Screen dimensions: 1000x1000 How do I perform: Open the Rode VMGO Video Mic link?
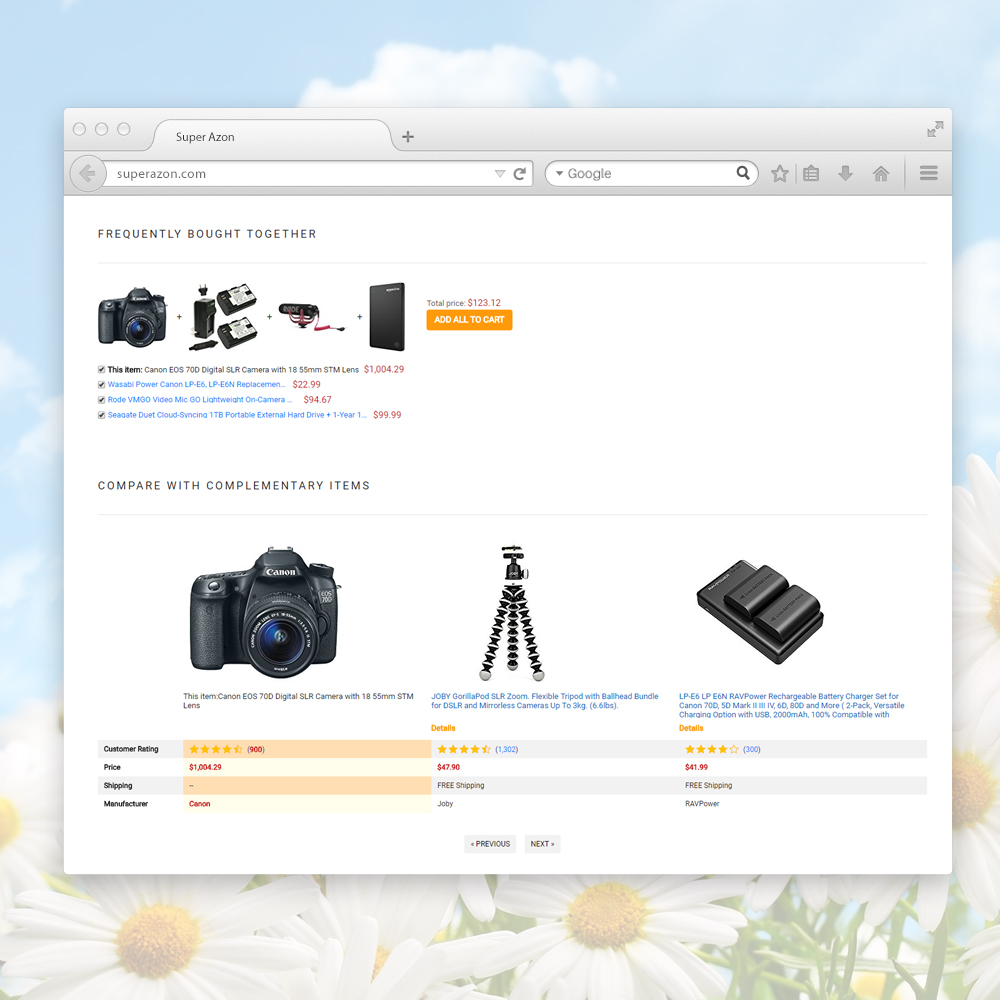pyautogui.click(x=200, y=400)
